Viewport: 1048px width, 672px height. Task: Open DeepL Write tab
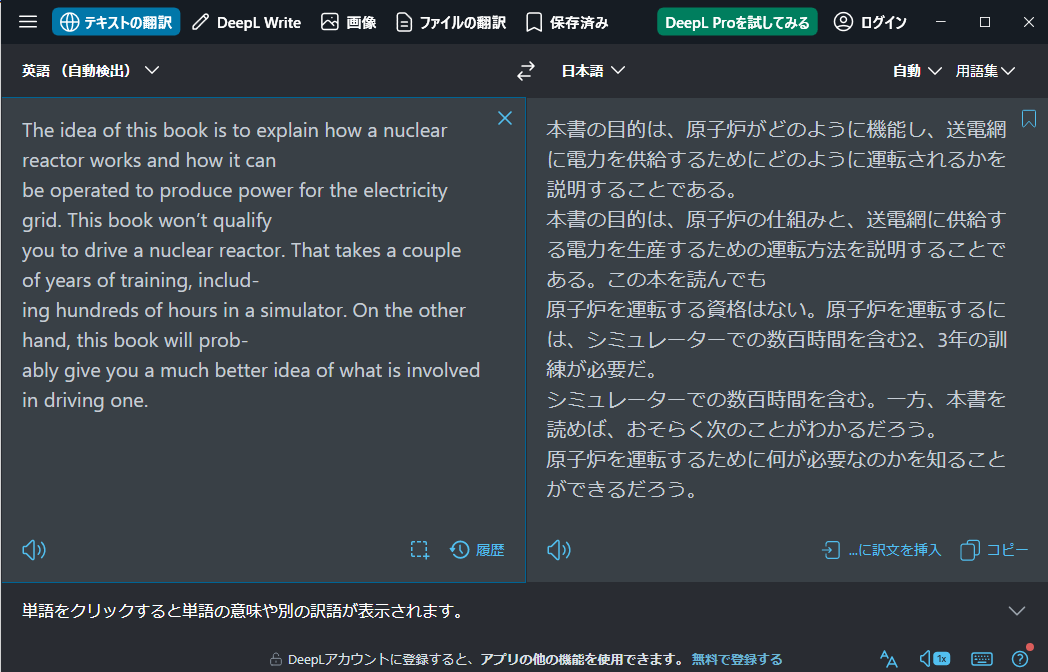click(247, 22)
